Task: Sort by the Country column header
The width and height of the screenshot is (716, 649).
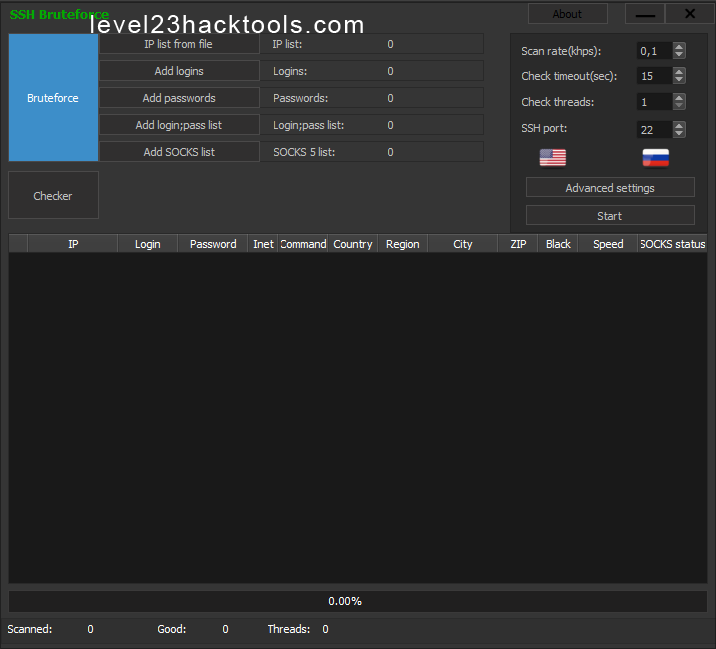Action: coord(353,244)
